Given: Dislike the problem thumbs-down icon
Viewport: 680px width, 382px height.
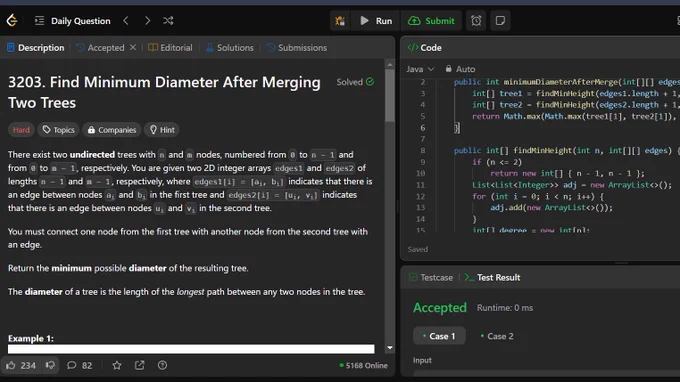Looking at the screenshot, I should pos(50,365).
